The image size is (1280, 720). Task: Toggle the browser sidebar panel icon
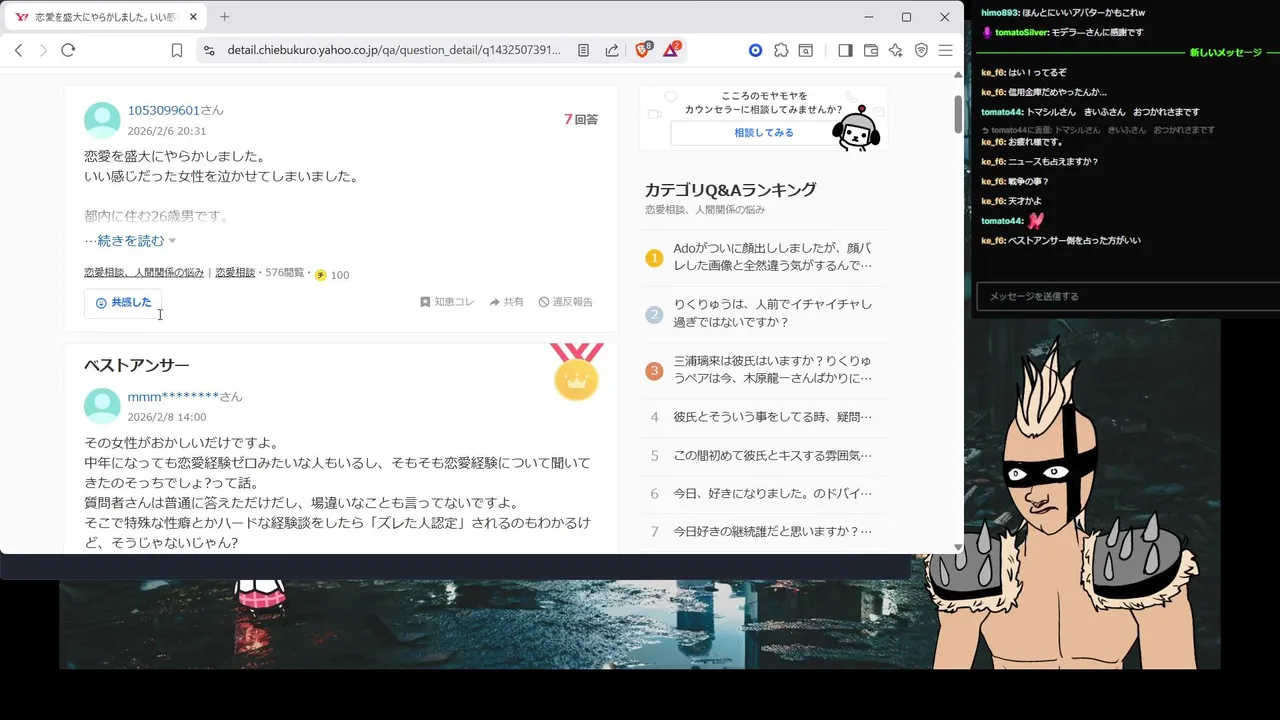tap(845, 50)
